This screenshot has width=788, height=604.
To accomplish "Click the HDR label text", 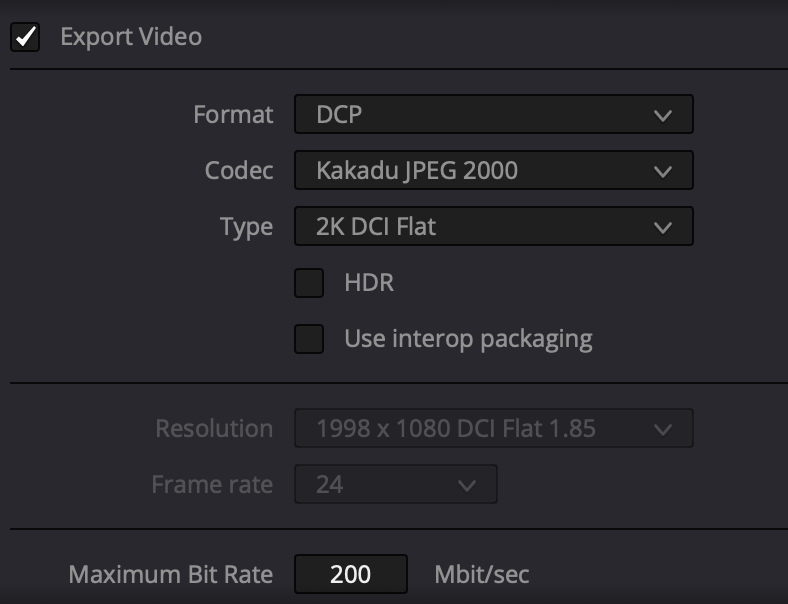I will click(369, 282).
